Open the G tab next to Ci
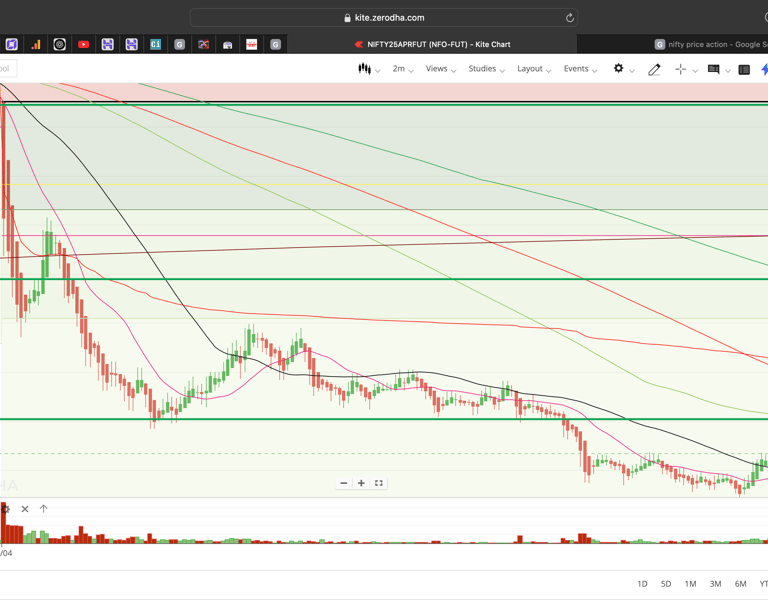The image size is (768, 600). (179, 45)
